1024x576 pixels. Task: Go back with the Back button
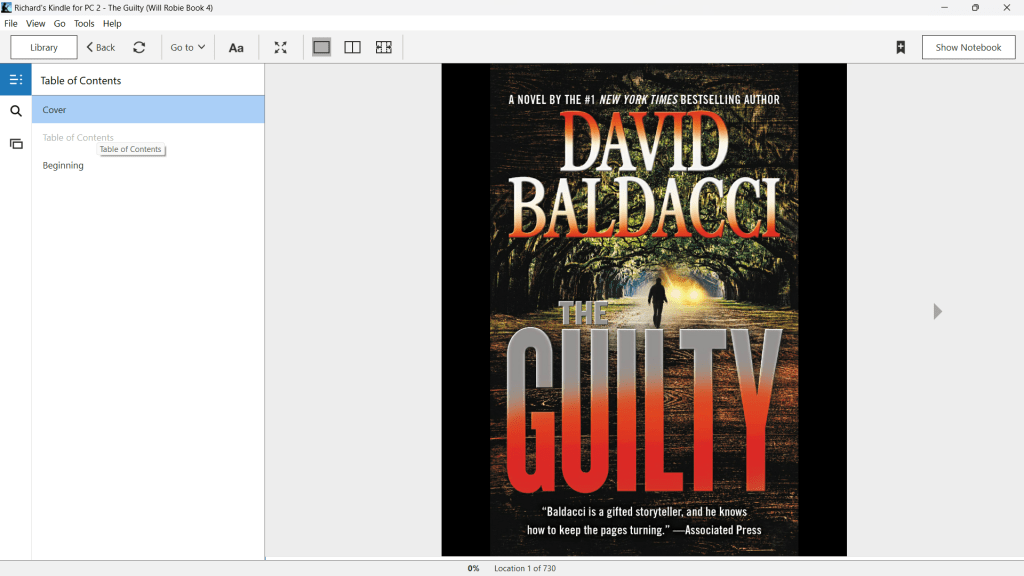pyautogui.click(x=101, y=47)
